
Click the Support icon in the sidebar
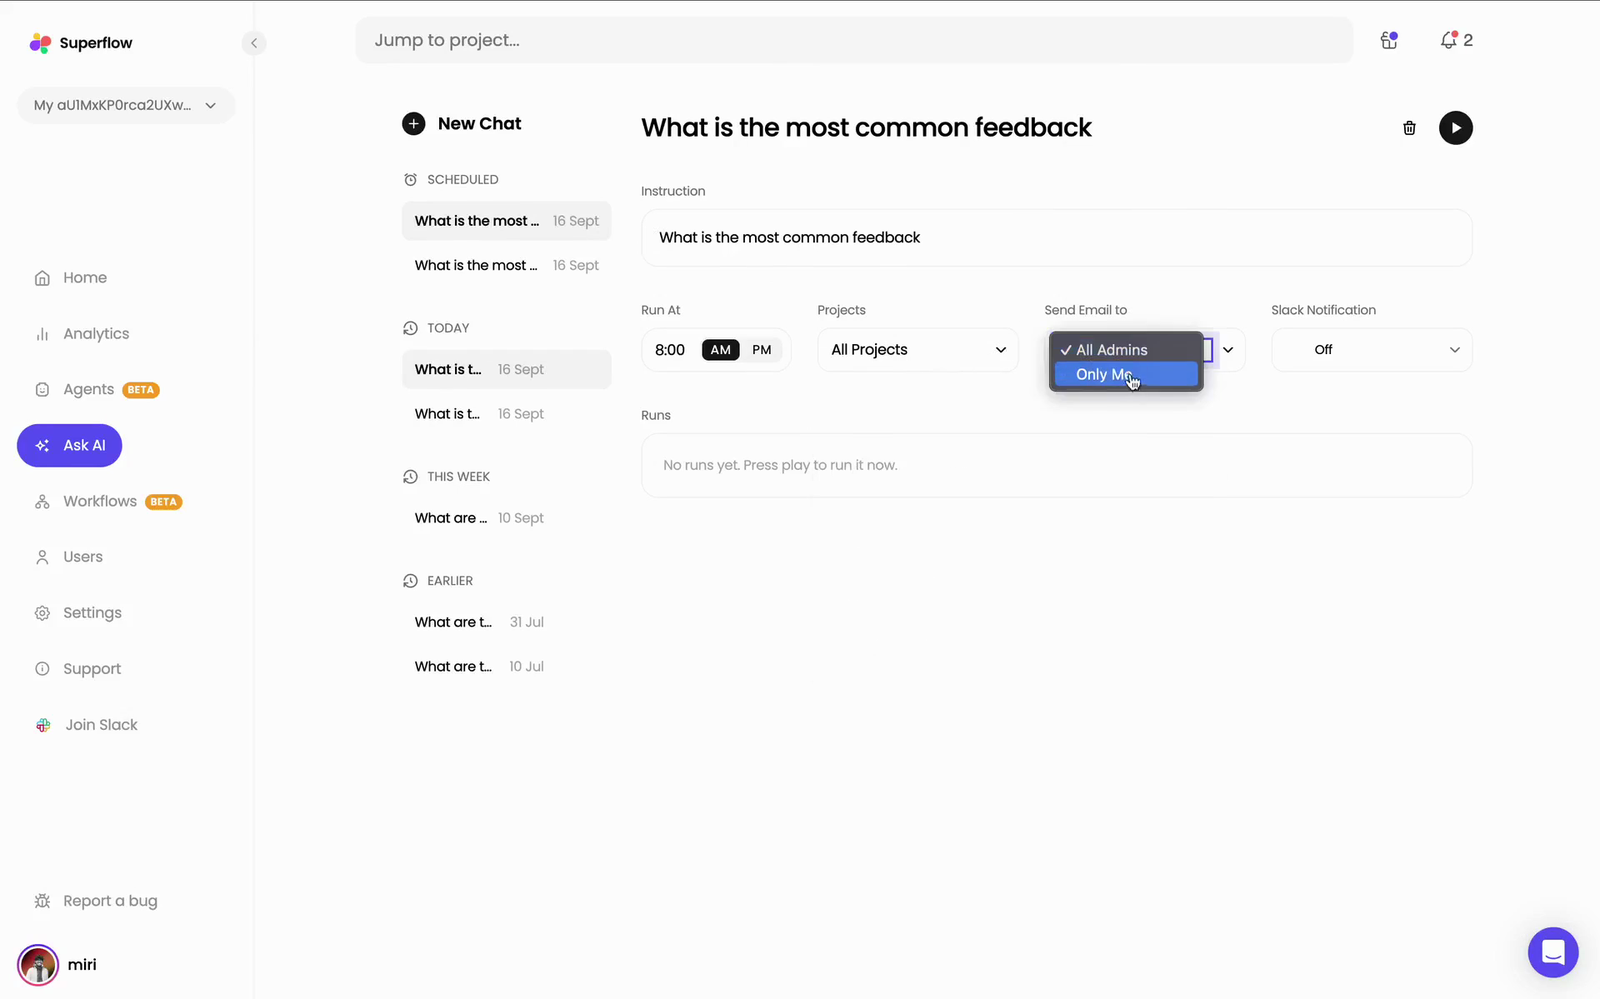coord(42,669)
